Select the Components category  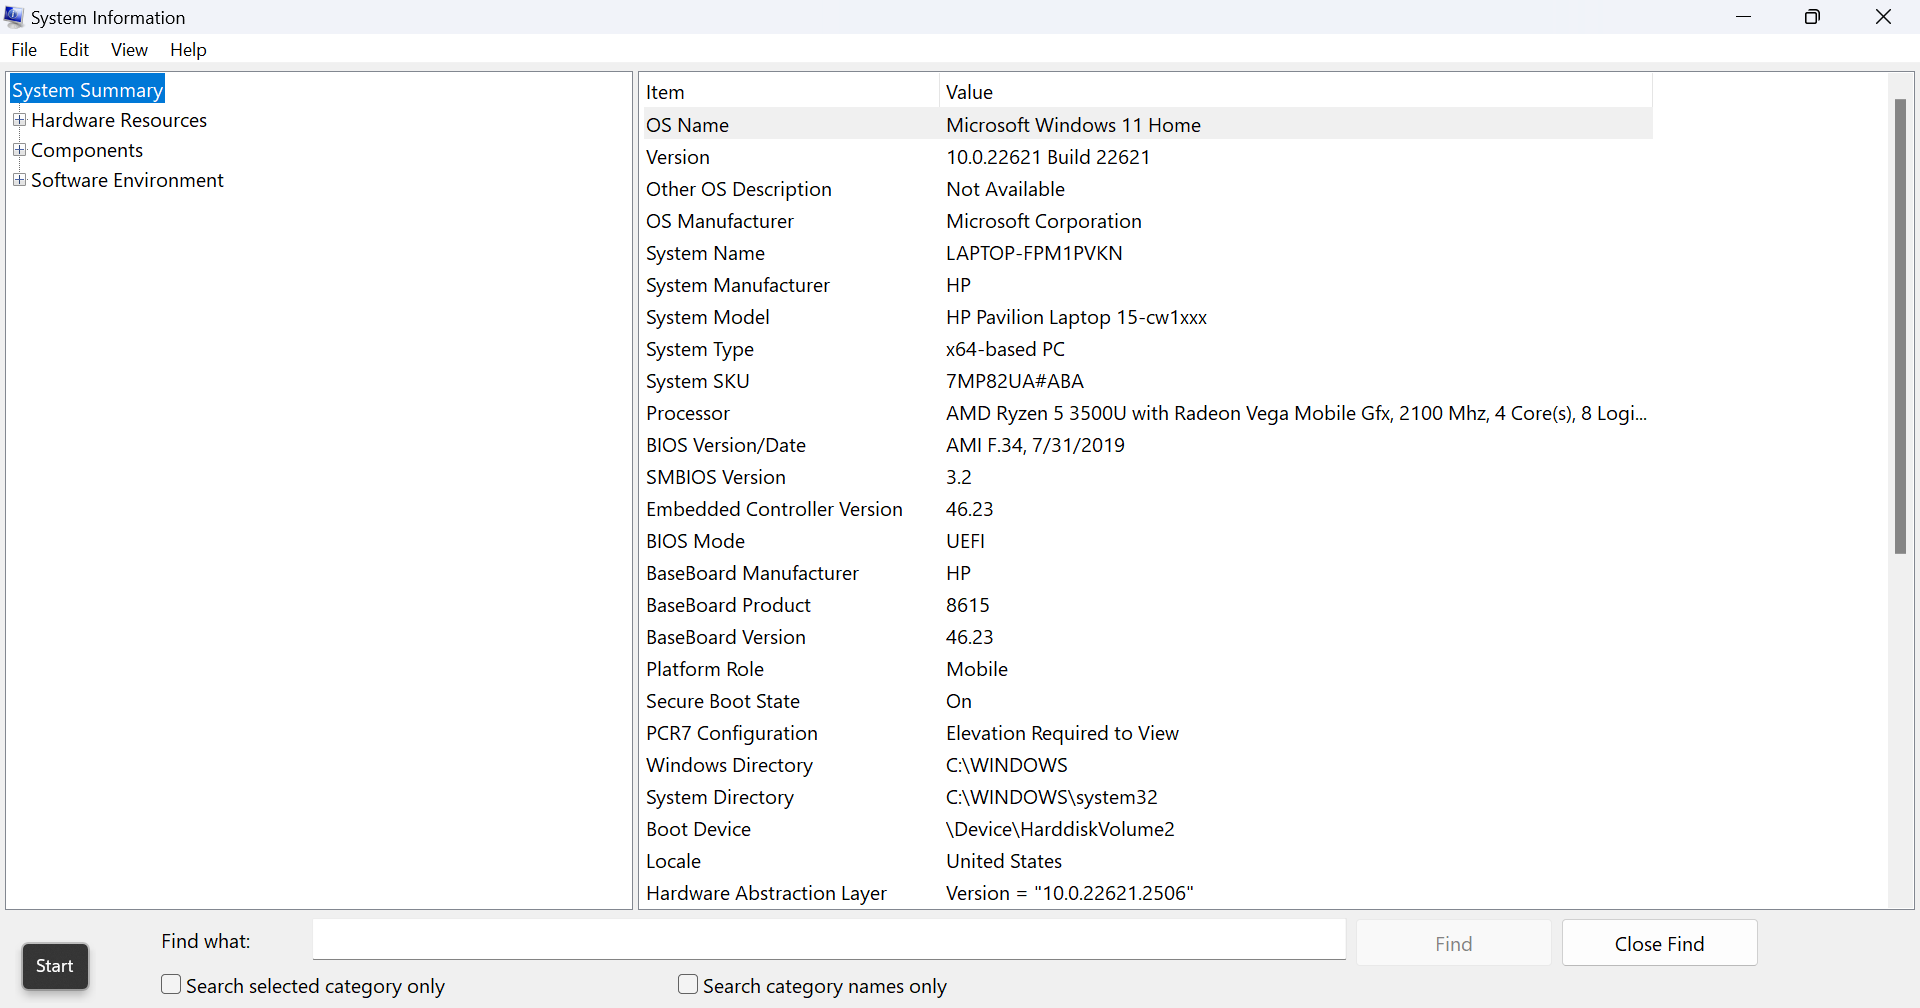click(87, 150)
